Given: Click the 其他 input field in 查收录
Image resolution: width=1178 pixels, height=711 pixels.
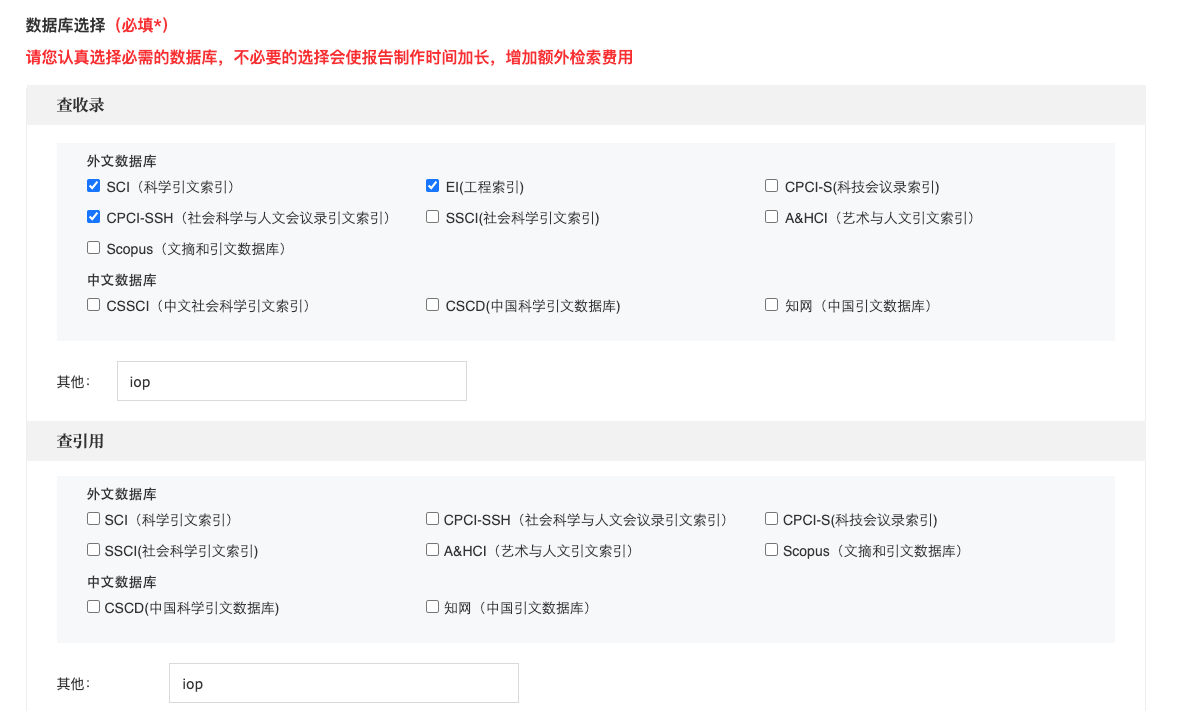Looking at the screenshot, I should click(291, 381).
